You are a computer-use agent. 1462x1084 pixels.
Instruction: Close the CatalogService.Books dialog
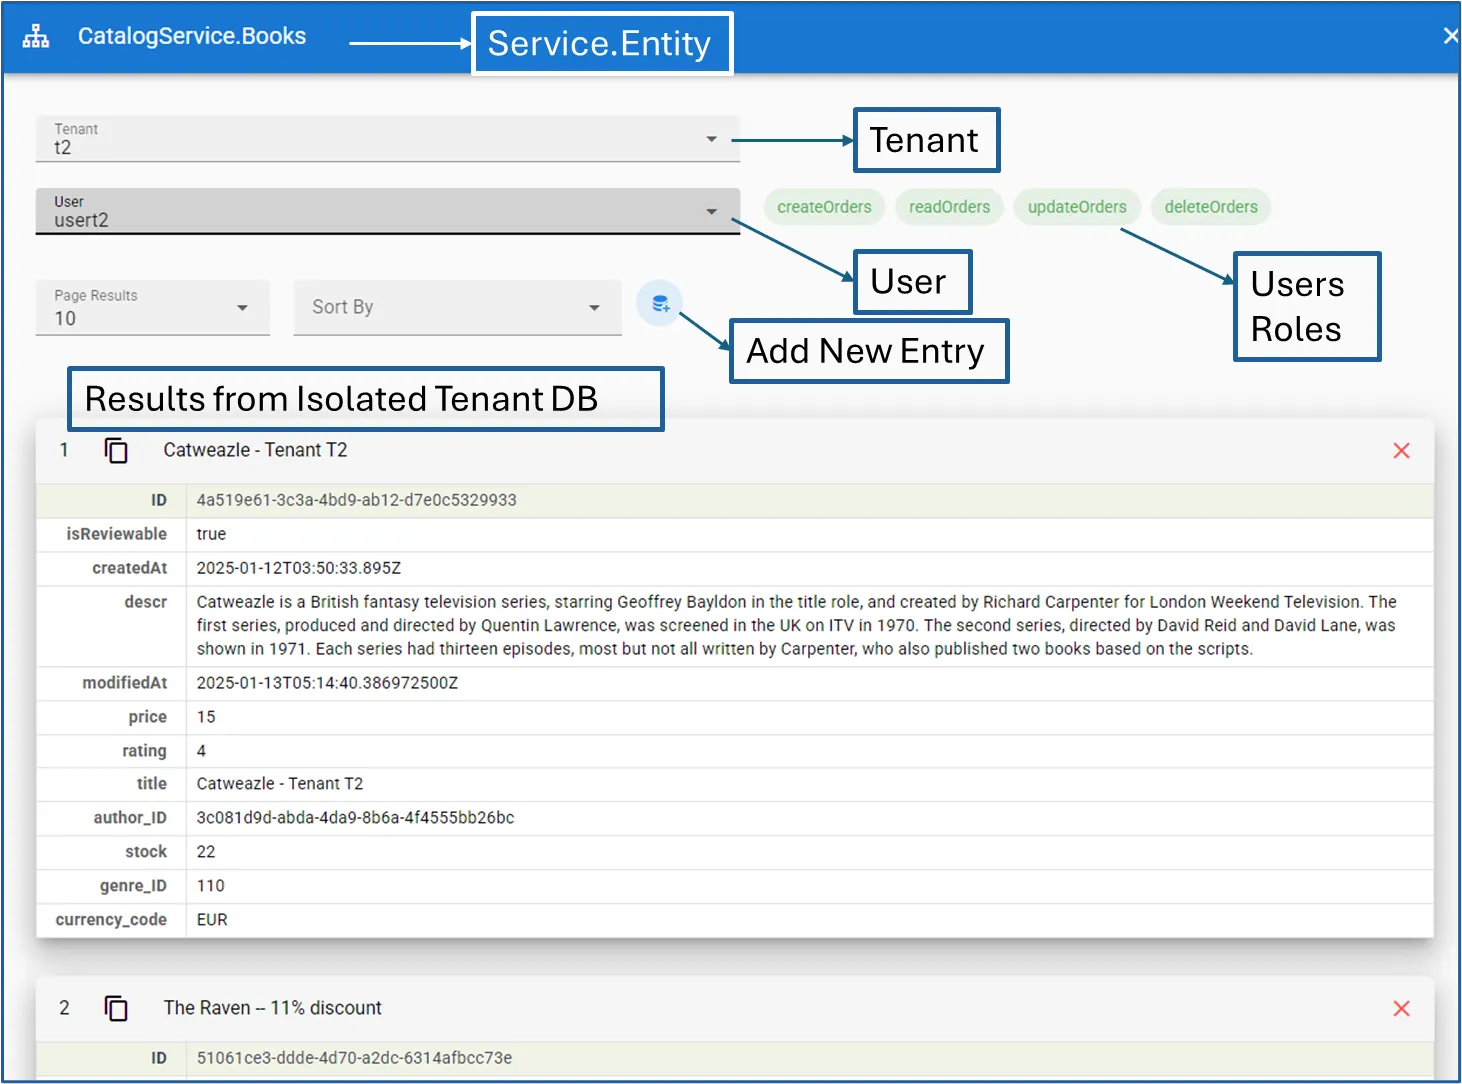pyautogui.click(x=1450, y=36)
